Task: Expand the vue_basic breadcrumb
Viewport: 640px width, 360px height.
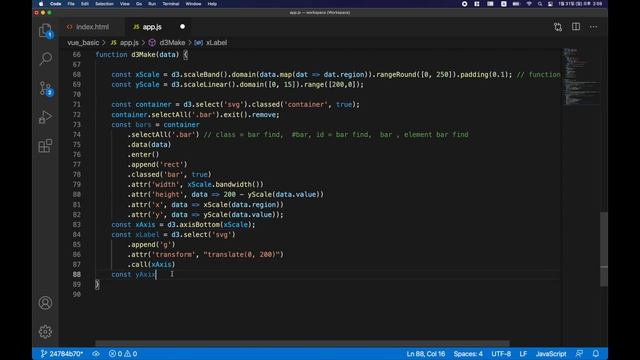Action: pos(83,42)
